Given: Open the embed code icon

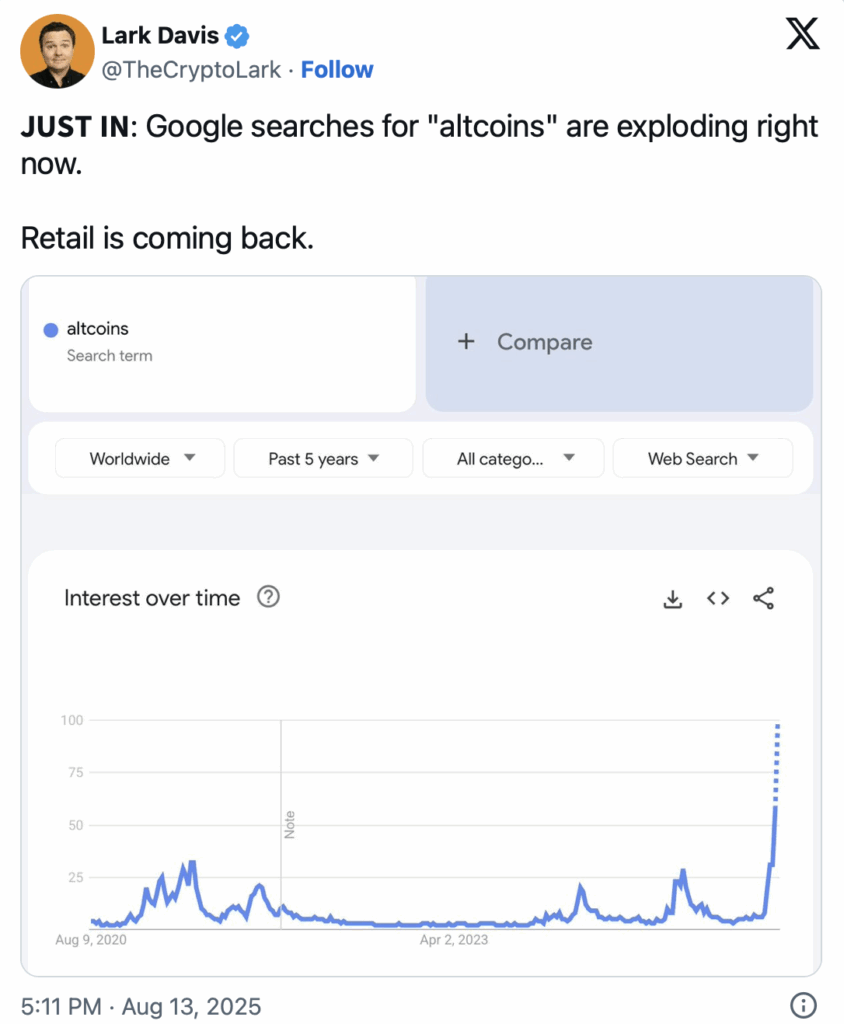Looking at the screenshot, I should coord(718,598).
